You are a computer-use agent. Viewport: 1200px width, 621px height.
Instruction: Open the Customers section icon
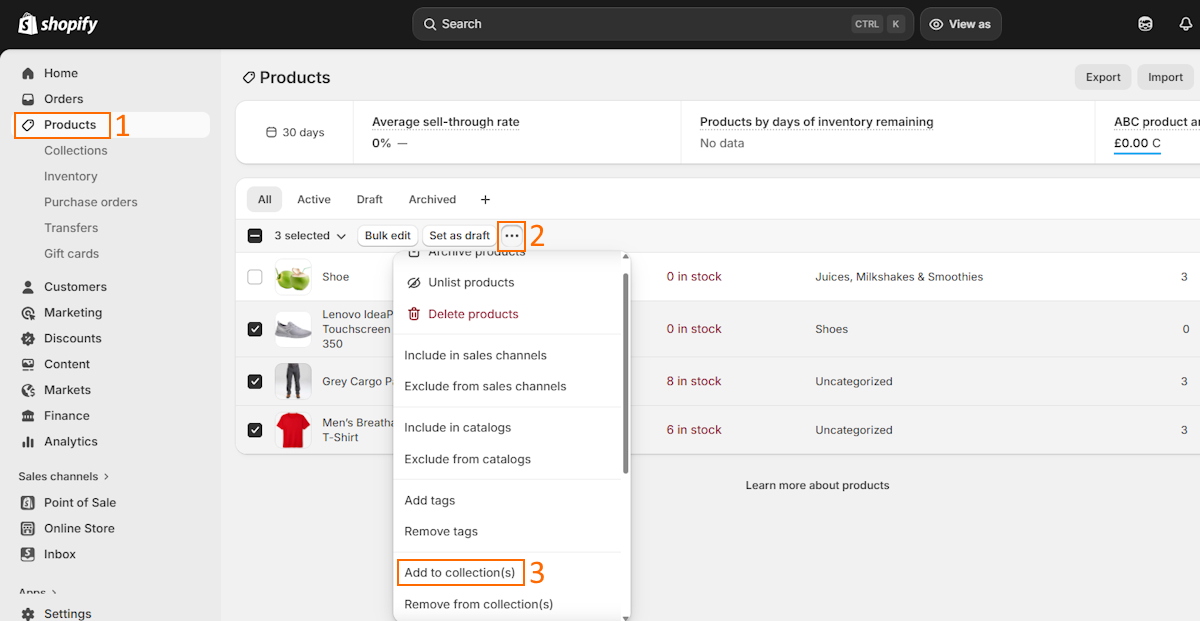tap(29, 286)
